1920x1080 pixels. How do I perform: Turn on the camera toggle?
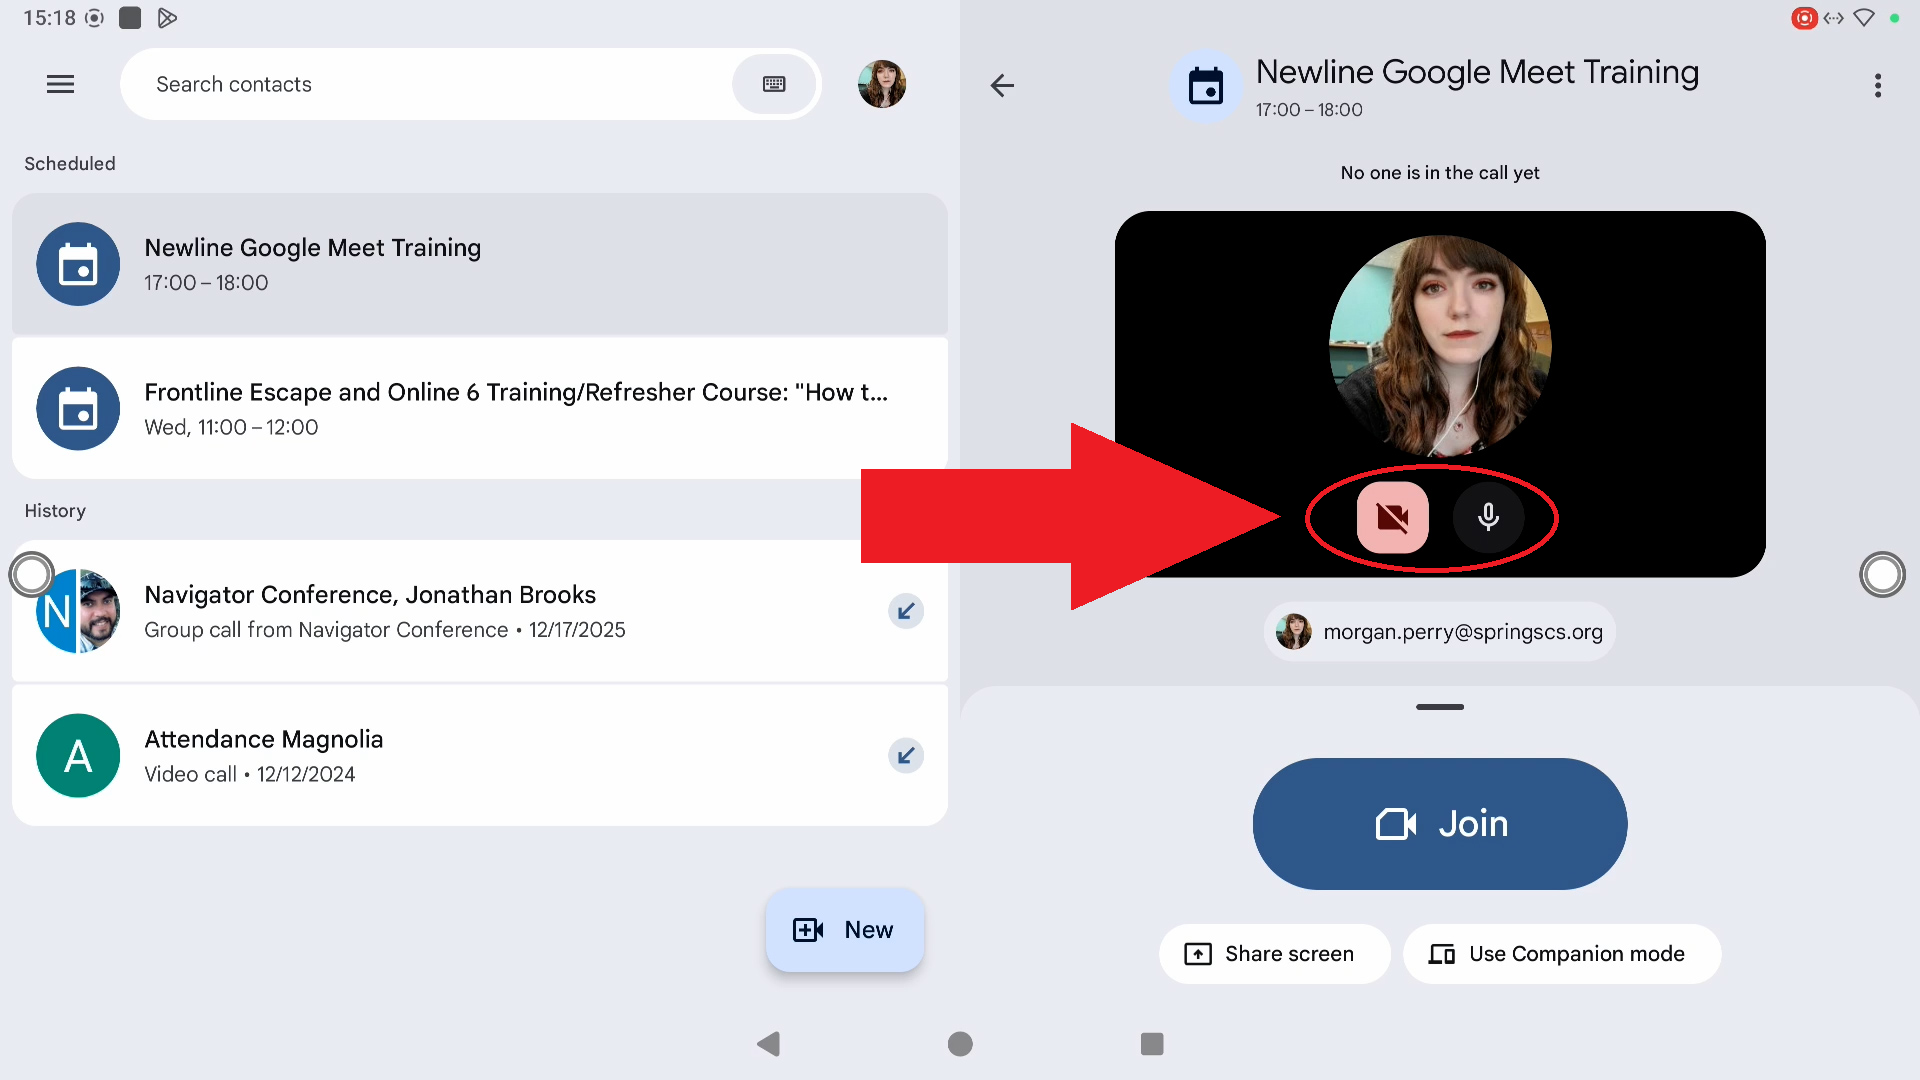tap(1392, 517)
